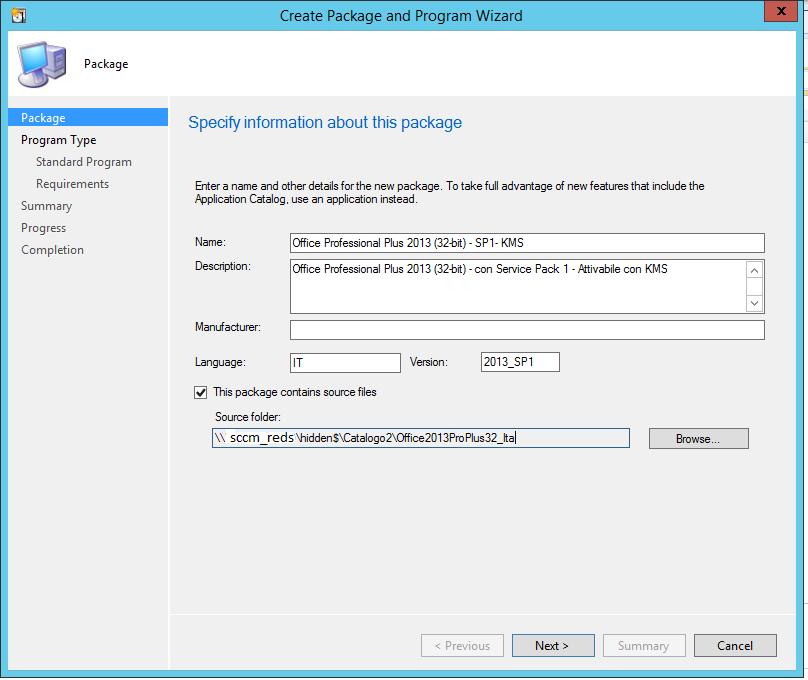808x680 pixels.
Task: Click the Browse... button
Action: pos(698,439)
